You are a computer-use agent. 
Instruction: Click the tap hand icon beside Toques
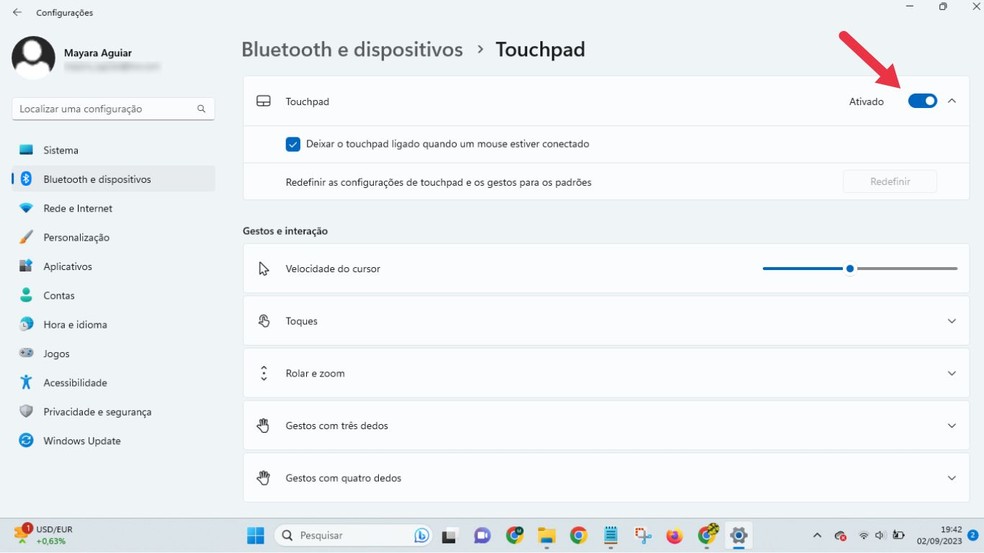pyautogui.click(x=264, y=321)
